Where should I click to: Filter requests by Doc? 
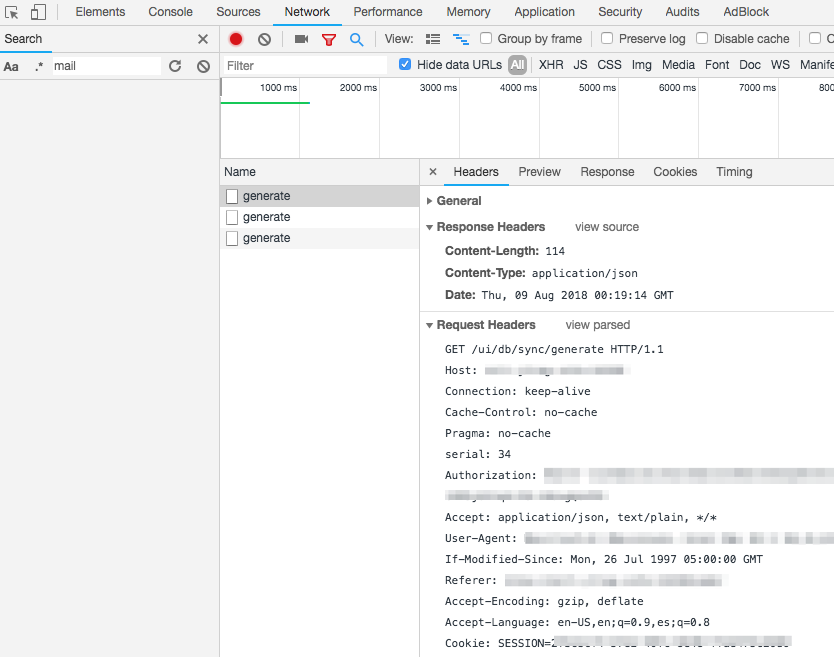click(749, 65)
